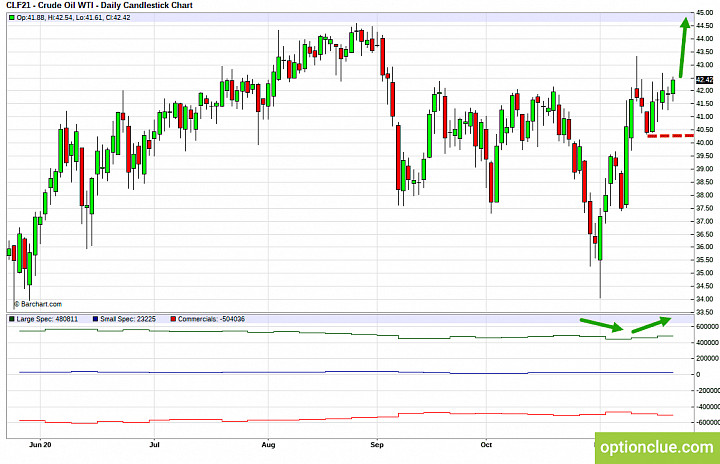Click the 34.00 price axis label
Image resolution: width=720 pixels, height=464 pixels.
coord(704,299)
